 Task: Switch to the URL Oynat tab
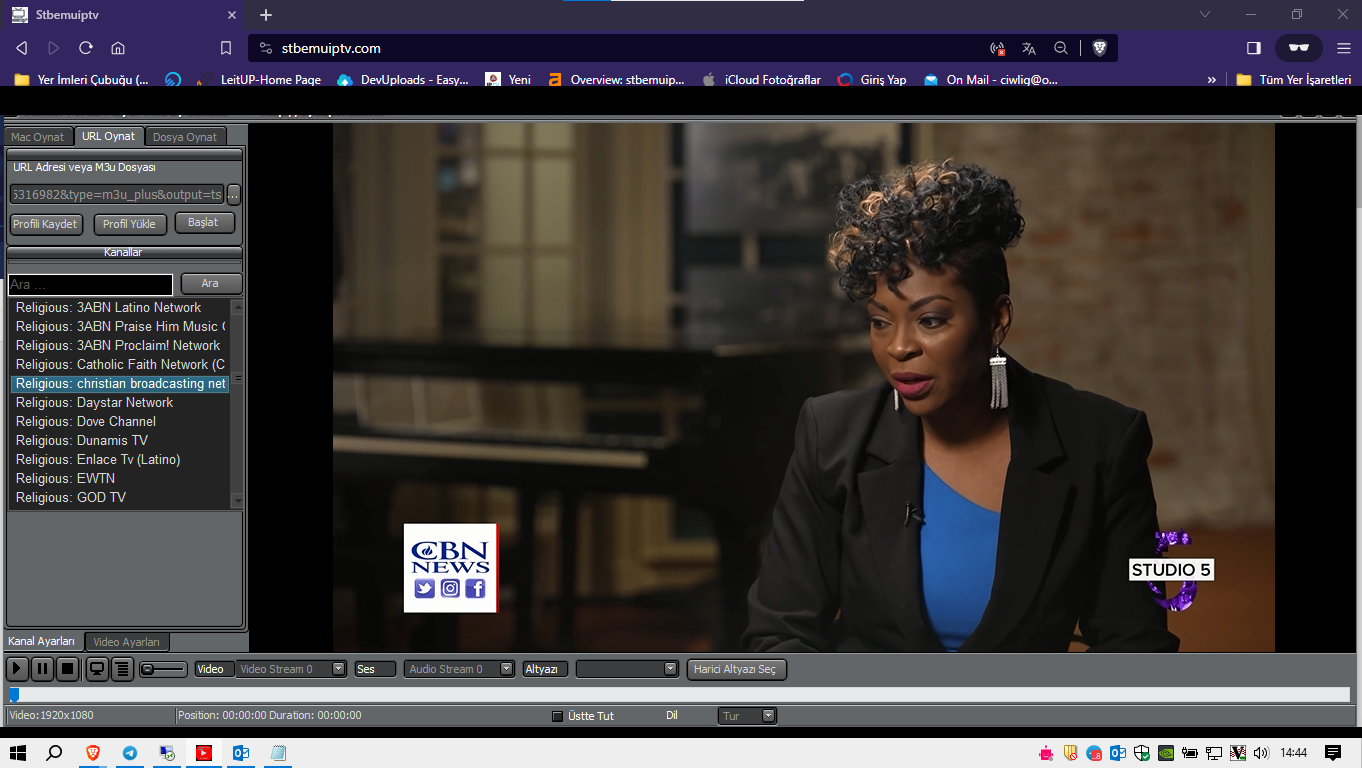(x=109, y=136)
